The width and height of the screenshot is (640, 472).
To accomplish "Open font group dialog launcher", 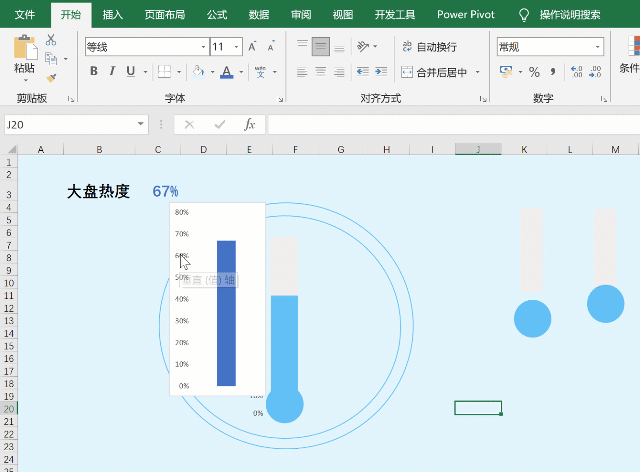I will [x=281, y=99].
